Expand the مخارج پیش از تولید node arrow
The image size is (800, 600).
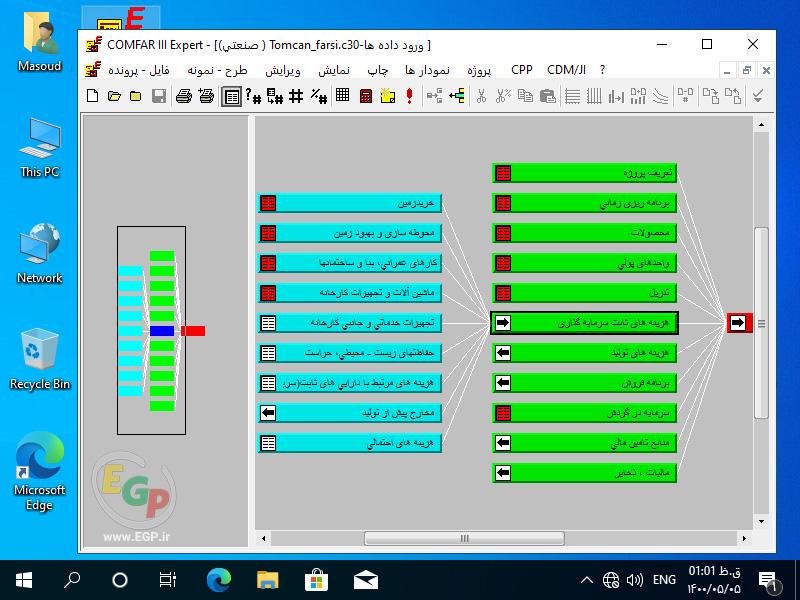pos(268,412)
